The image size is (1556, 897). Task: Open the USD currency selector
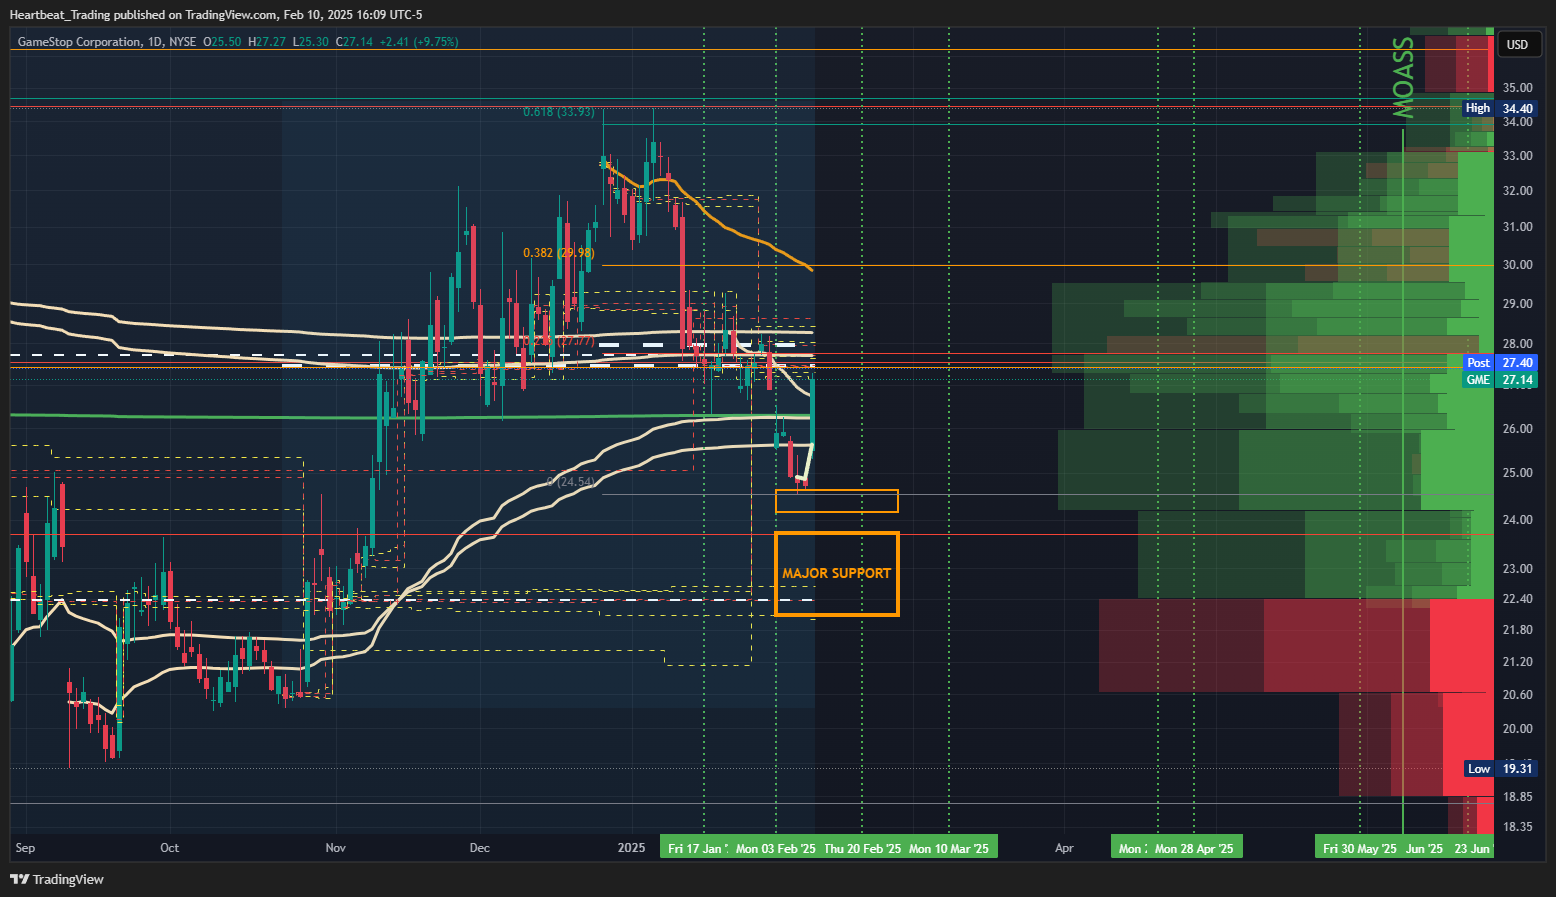pyautogui.click(x=1518, y=44)
